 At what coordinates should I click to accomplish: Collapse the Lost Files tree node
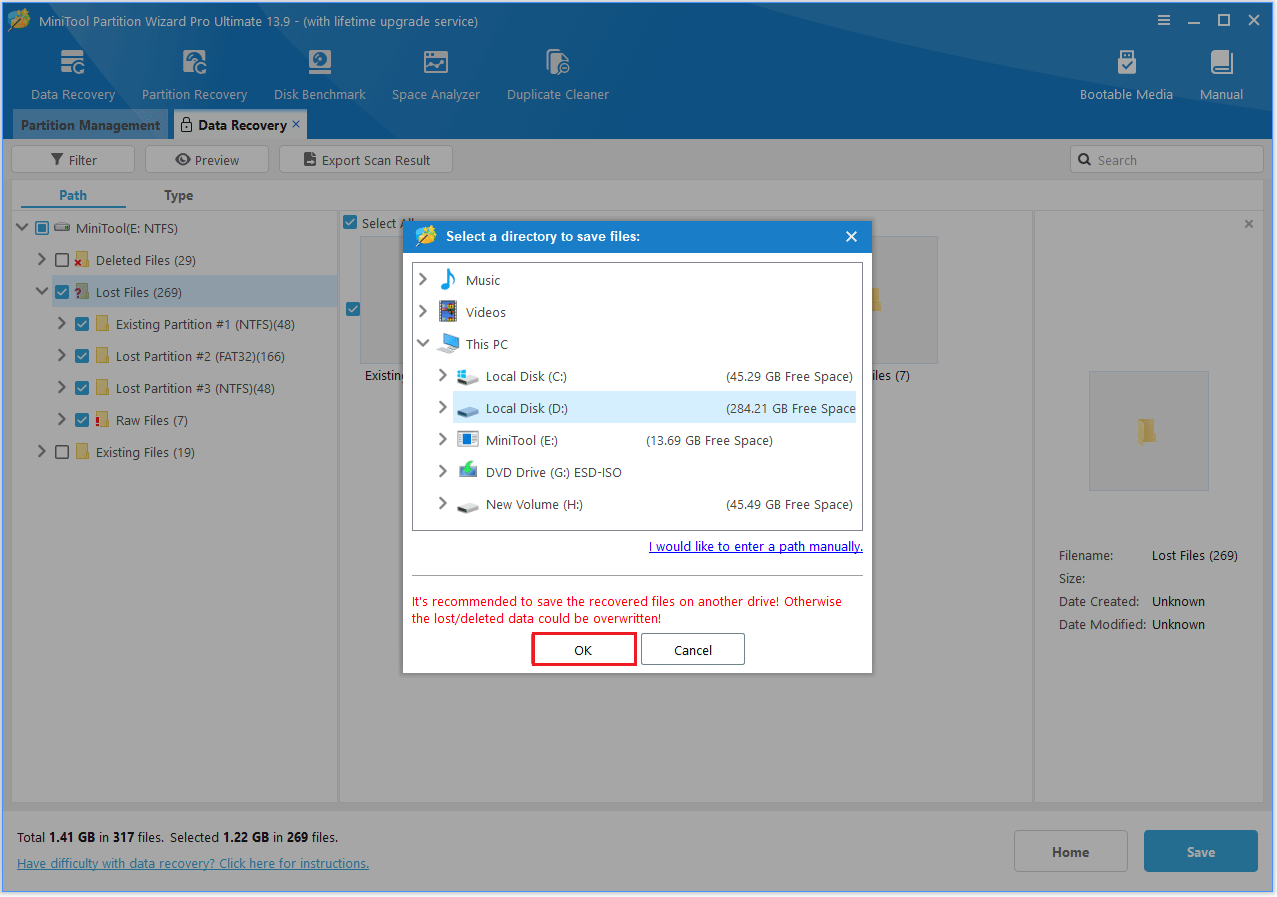pos(42,292)
